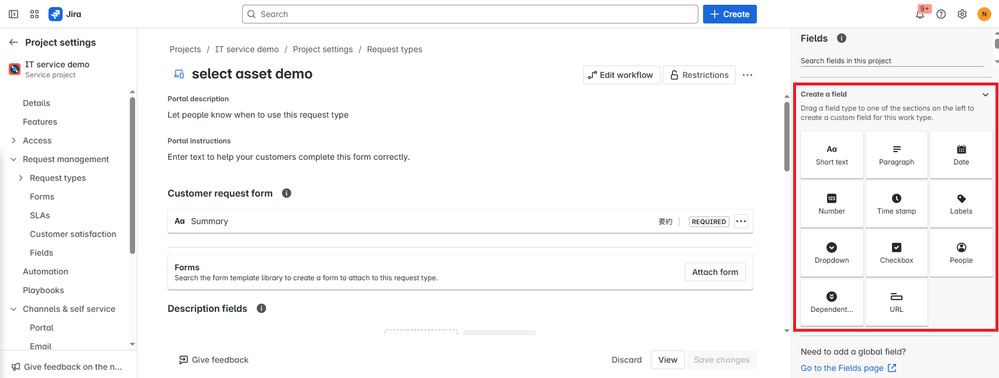
Task: Pick the Checkbox field type tile
Action: point(896,253)
